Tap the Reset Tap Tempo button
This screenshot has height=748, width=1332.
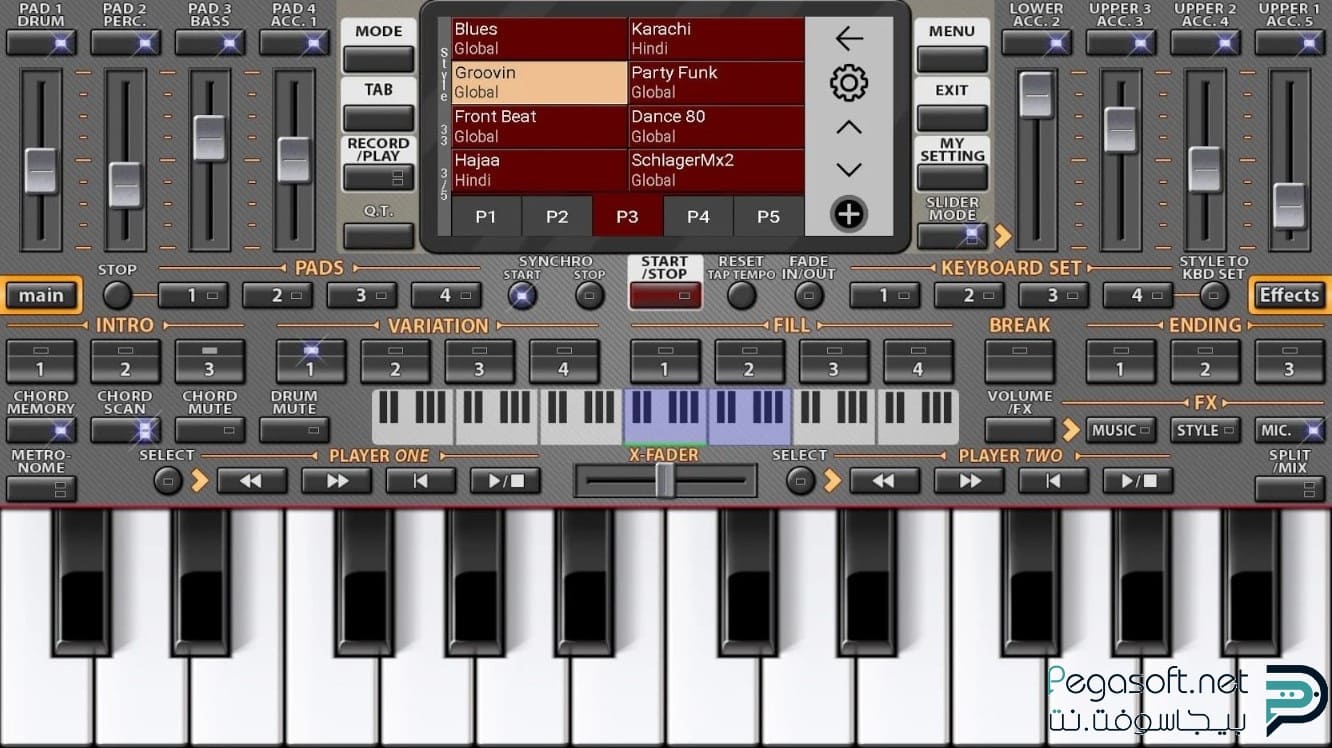741,295
